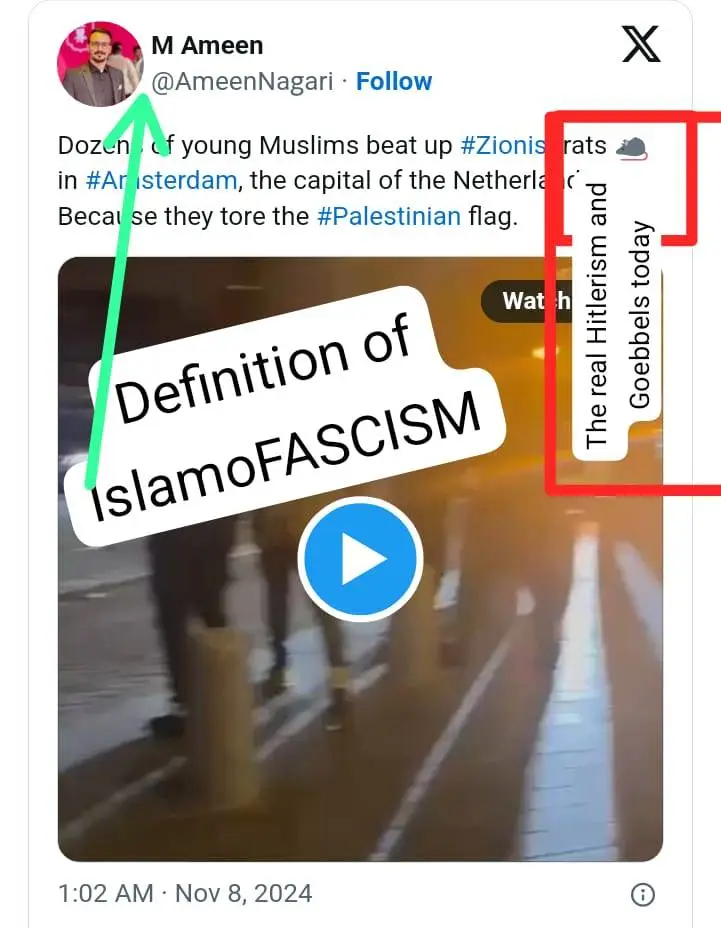Follow the @AmeenNagari account
Screen dimensions: 721x928
pyautogui.click(x=394, y=82)
